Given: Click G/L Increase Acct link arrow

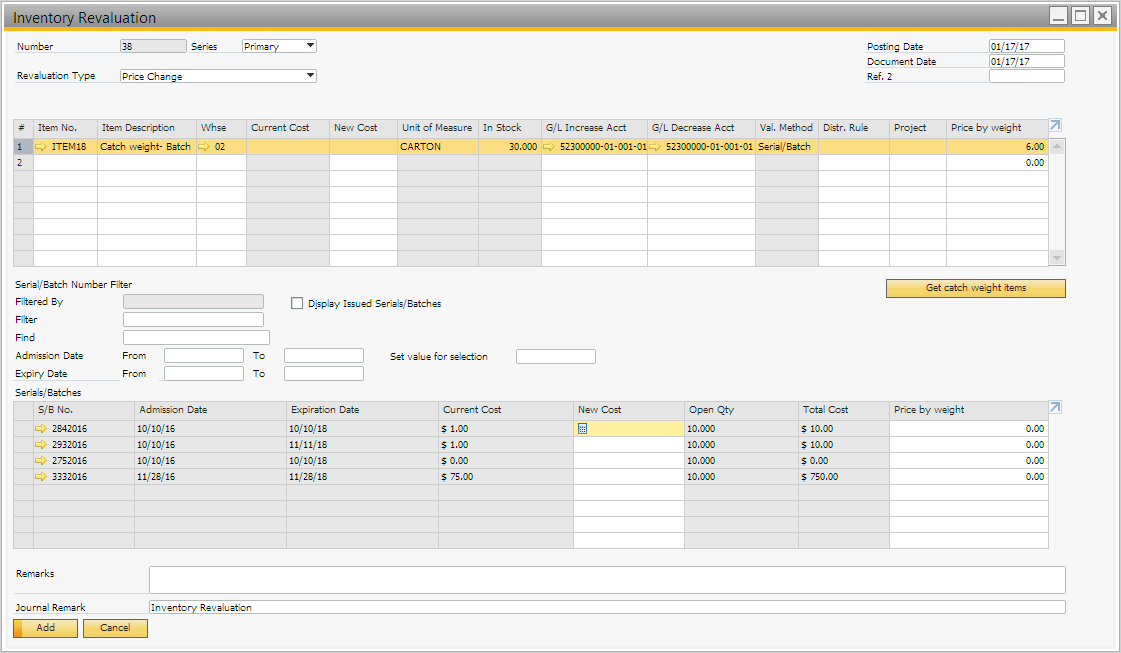Looking at the screenshot, I should click(x=549, y=147).
